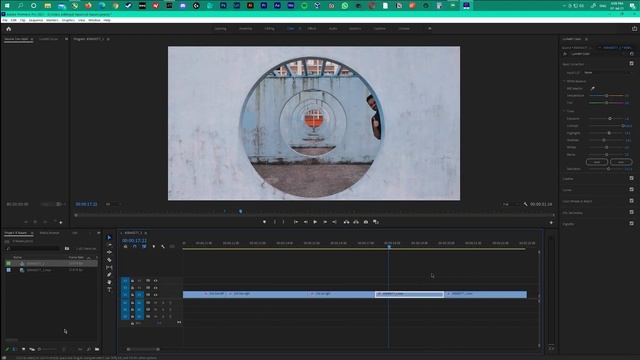The height and width of the screenshot is (360, 640).
Task: Toggle Snap in timeline
Action: coord(134,247)
